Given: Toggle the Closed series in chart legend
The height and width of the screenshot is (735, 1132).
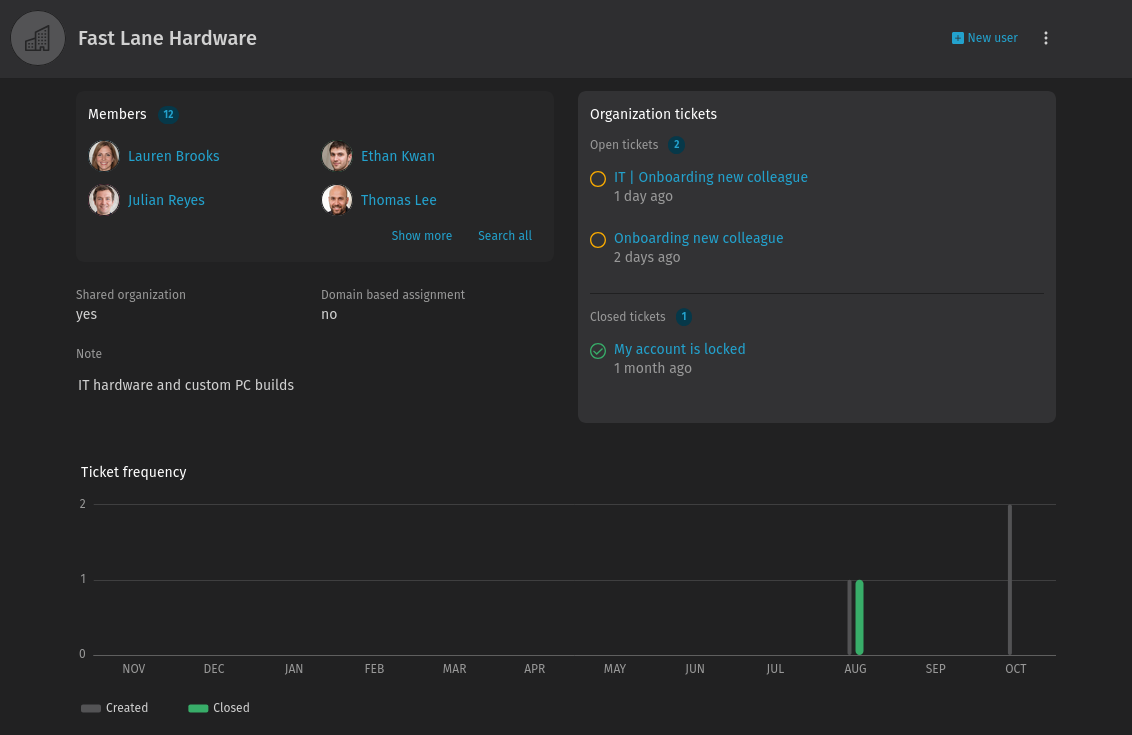Looking at the screenshot, I should click(x=219, y=708).
